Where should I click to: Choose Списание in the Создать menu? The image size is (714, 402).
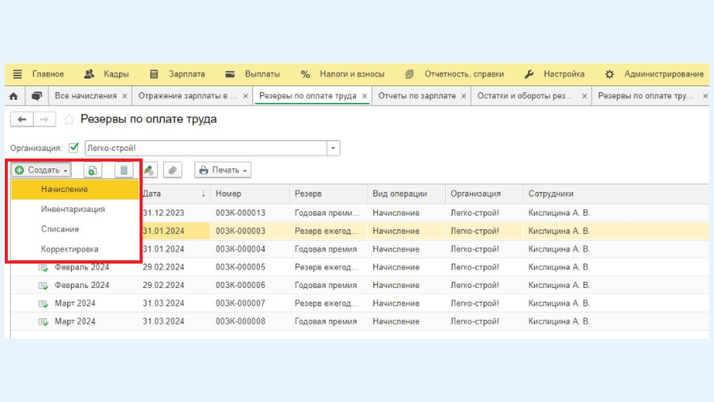tap(60, 229)
